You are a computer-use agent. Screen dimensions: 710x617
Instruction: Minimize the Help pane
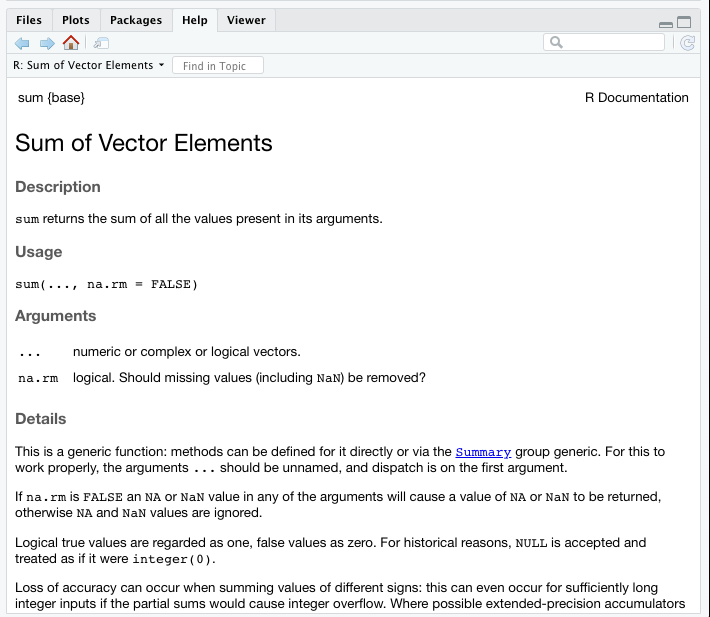[666, 23]
